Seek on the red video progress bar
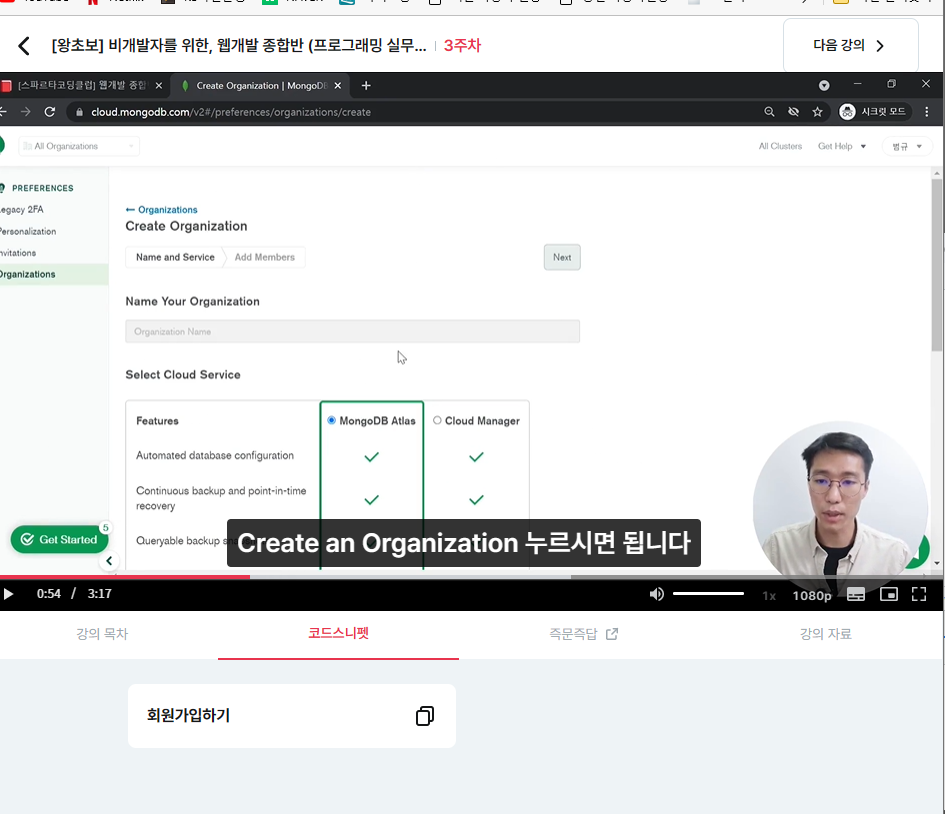 click(125, 577)
